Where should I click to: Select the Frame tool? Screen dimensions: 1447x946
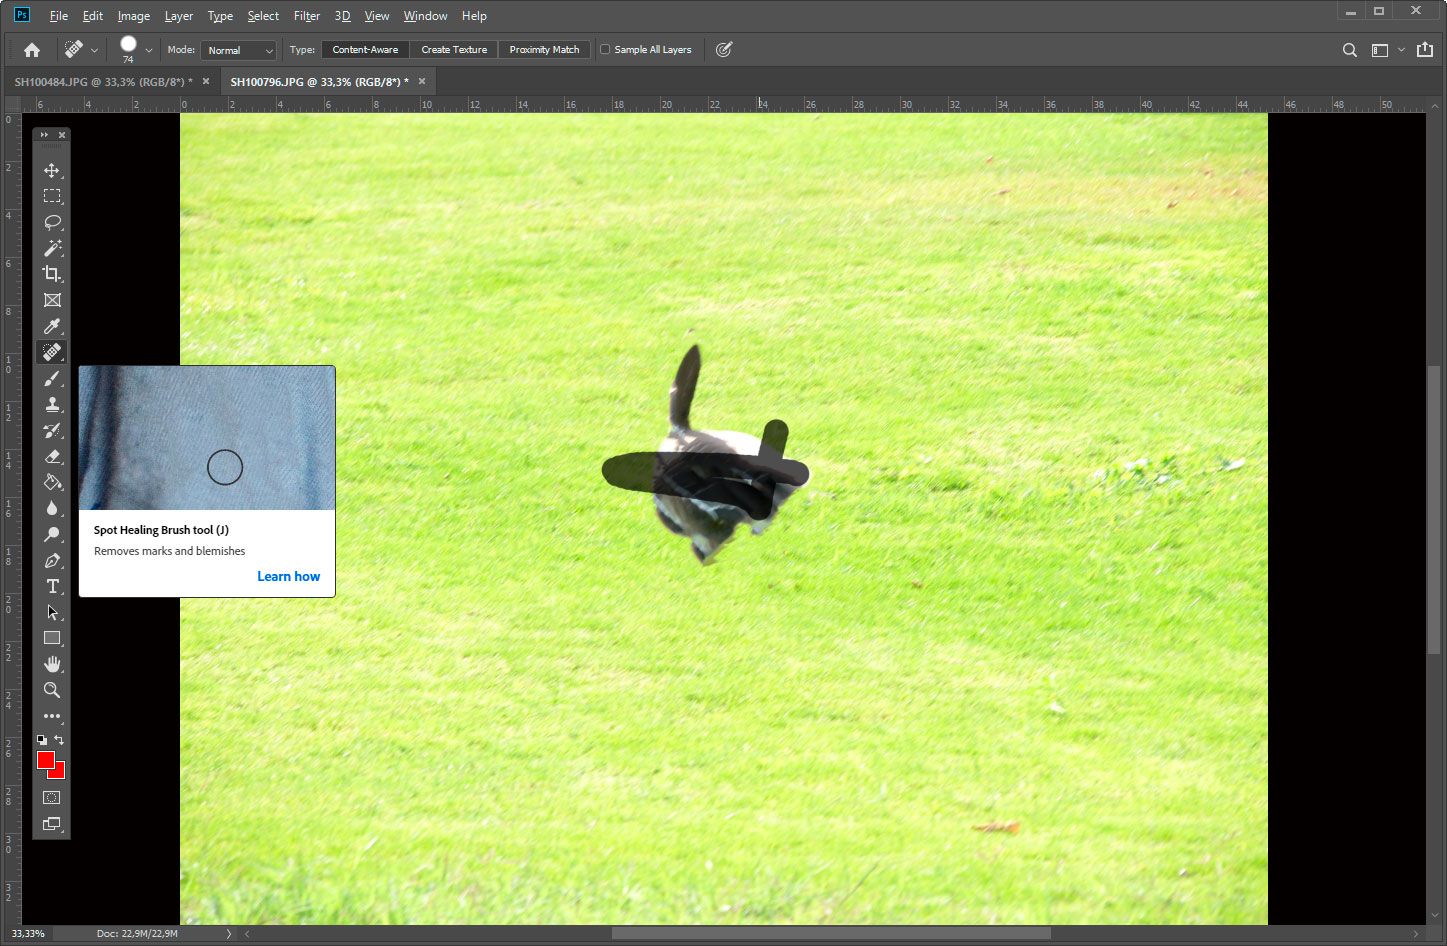click(52, 300)
